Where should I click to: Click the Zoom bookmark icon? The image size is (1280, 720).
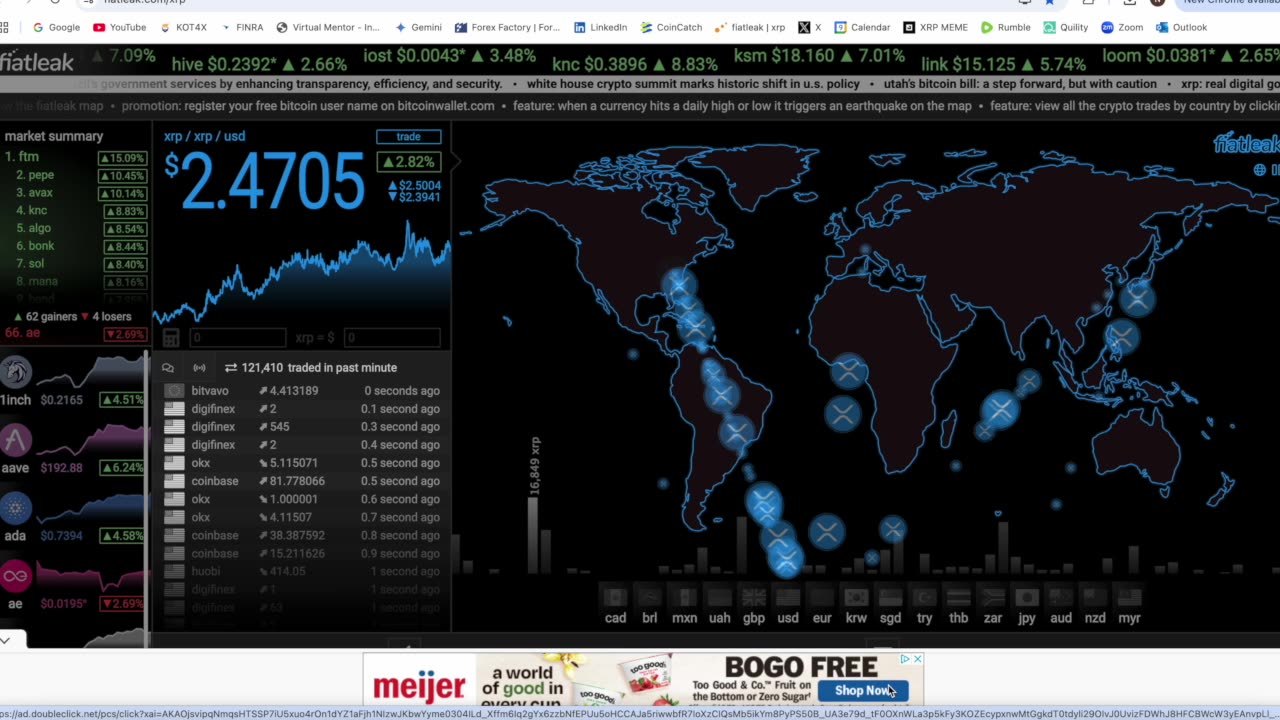1107,27
